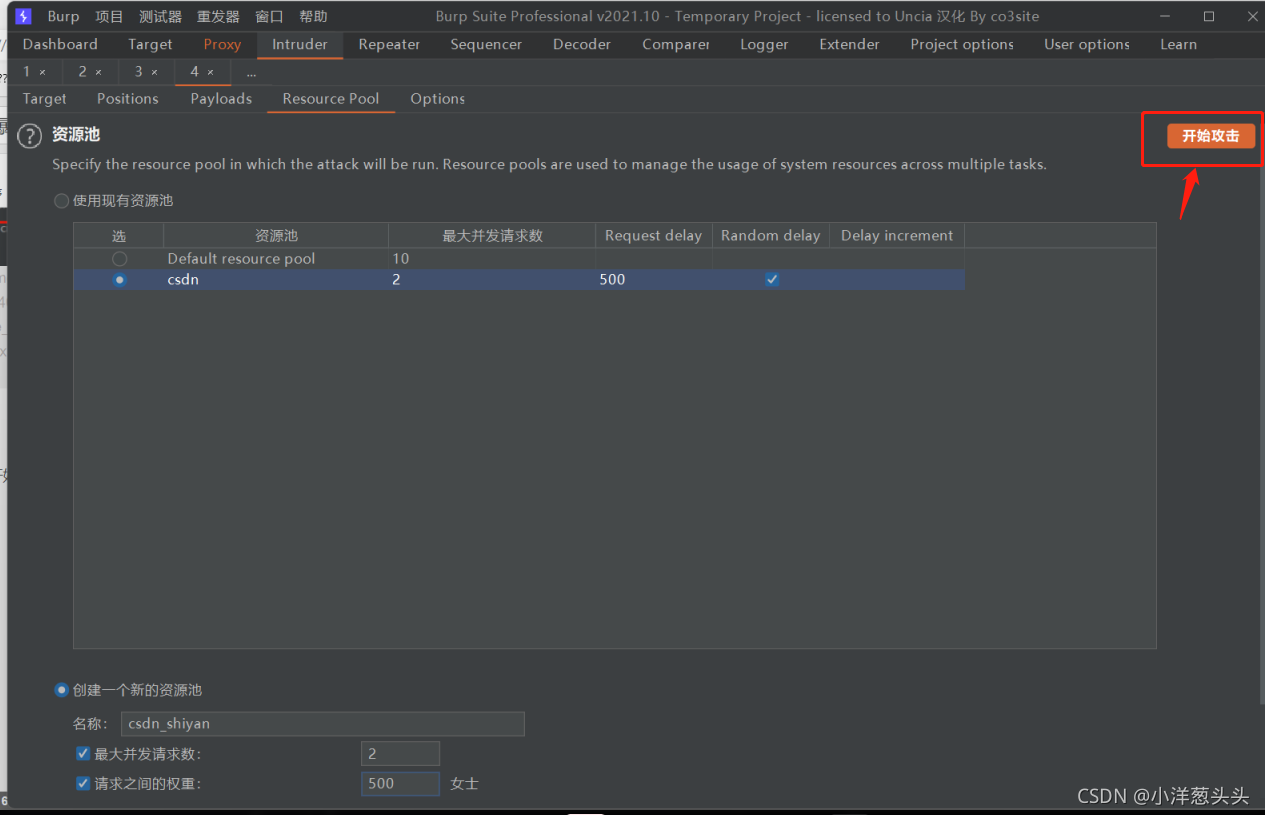The width and height of the screenshot is (1265, 815).
Task: Click the csdn pool name cell
Action: (276, 280)
